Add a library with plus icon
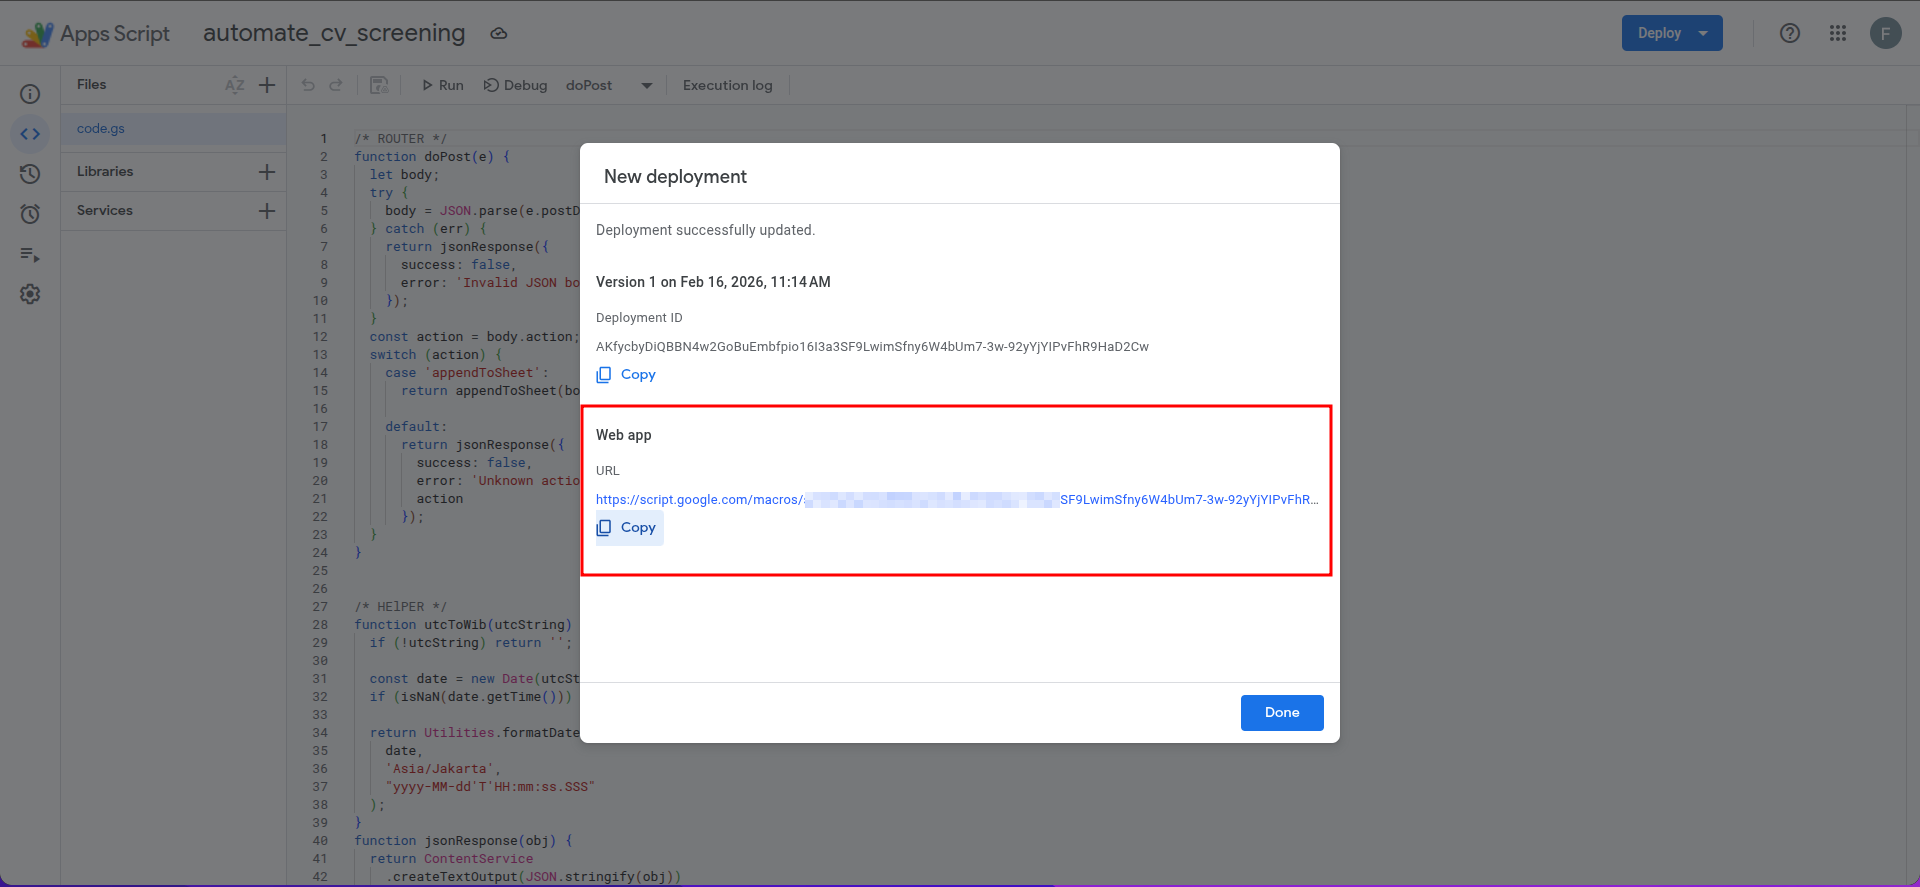 tap(267, 172)
